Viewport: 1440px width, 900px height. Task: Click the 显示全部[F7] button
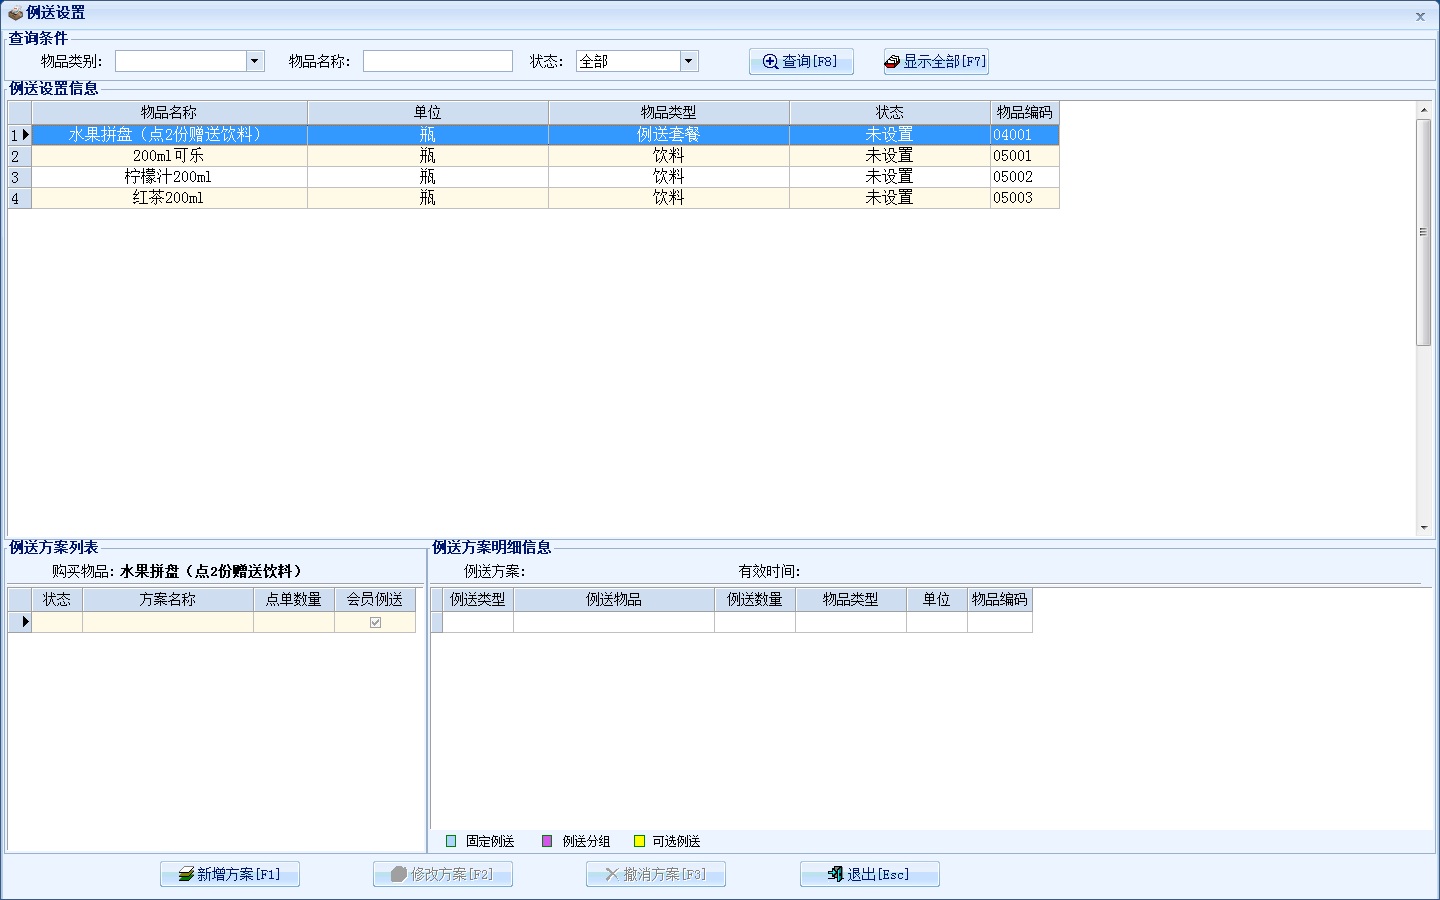coord(936,61)
